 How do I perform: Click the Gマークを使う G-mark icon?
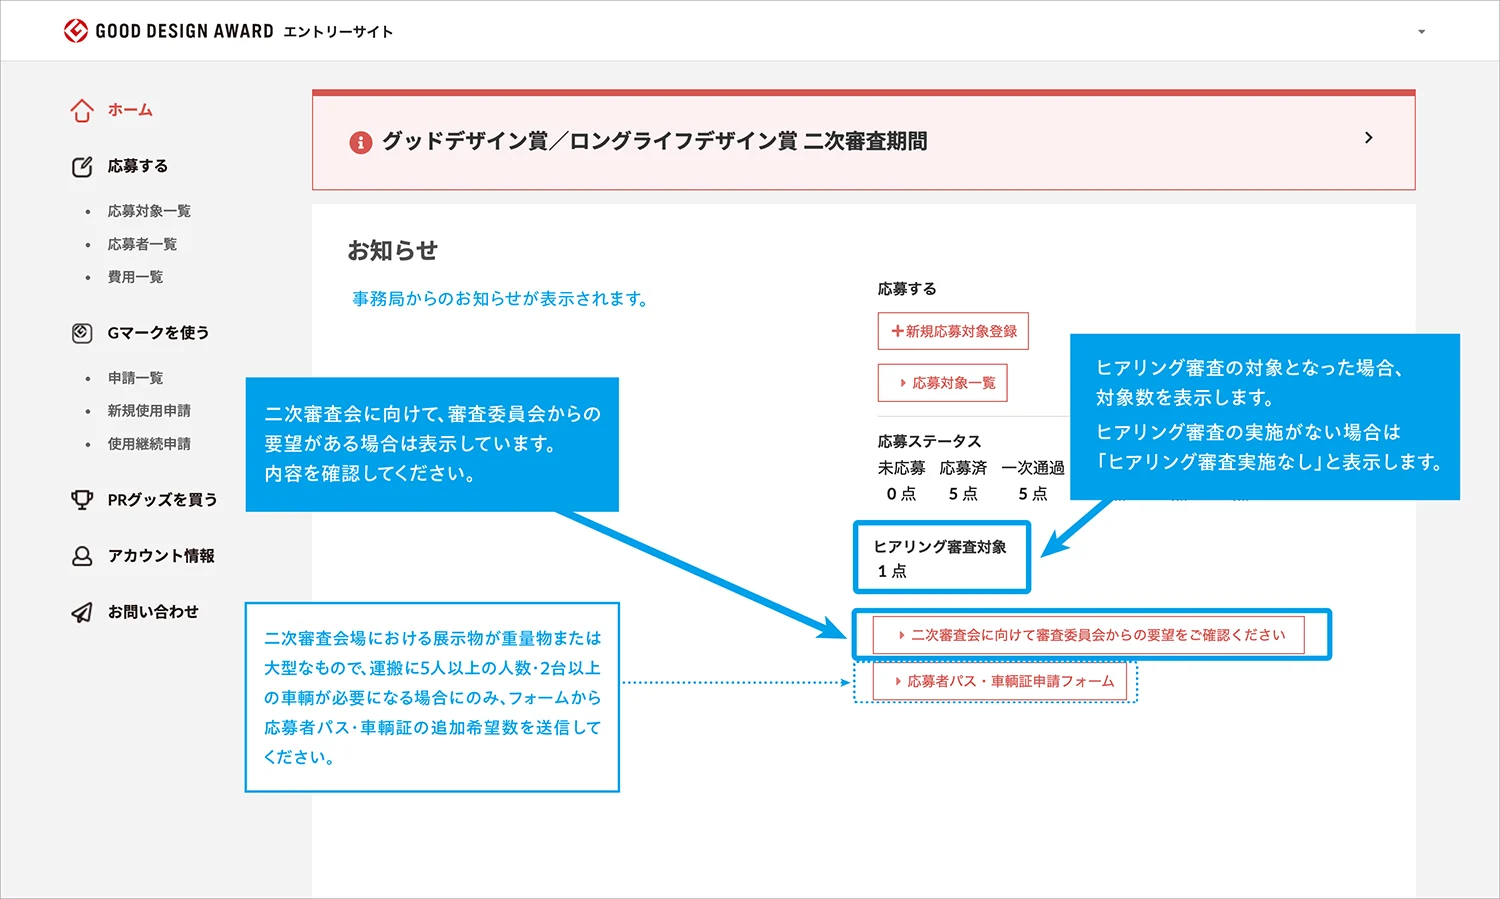[81, 332]
